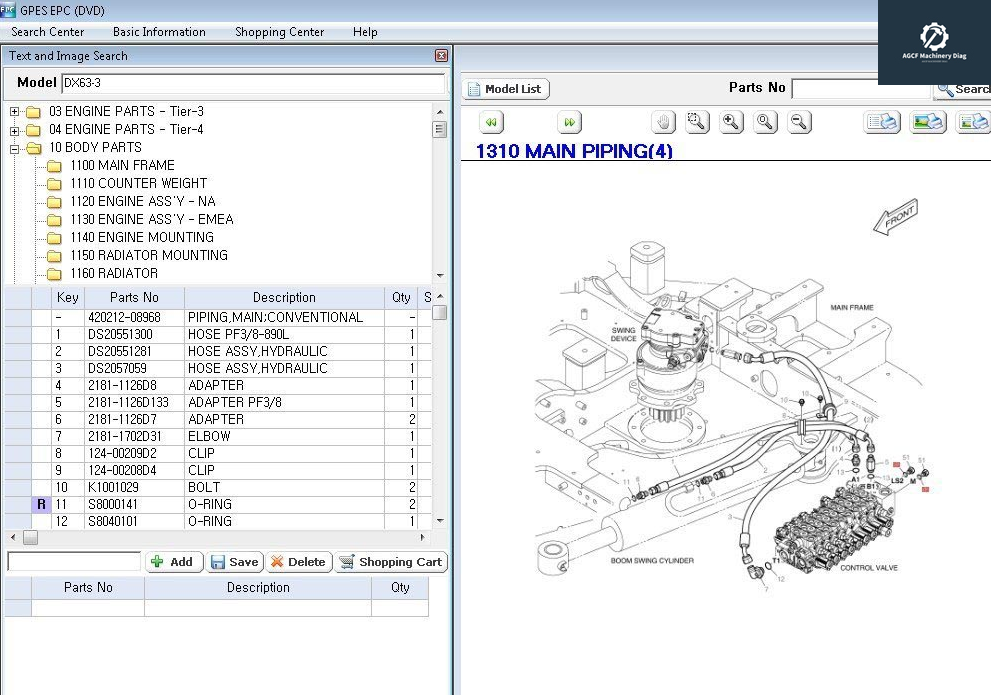Go to the previous diagram page
This screenshot has height=695, width=991.
pos(491,122)
